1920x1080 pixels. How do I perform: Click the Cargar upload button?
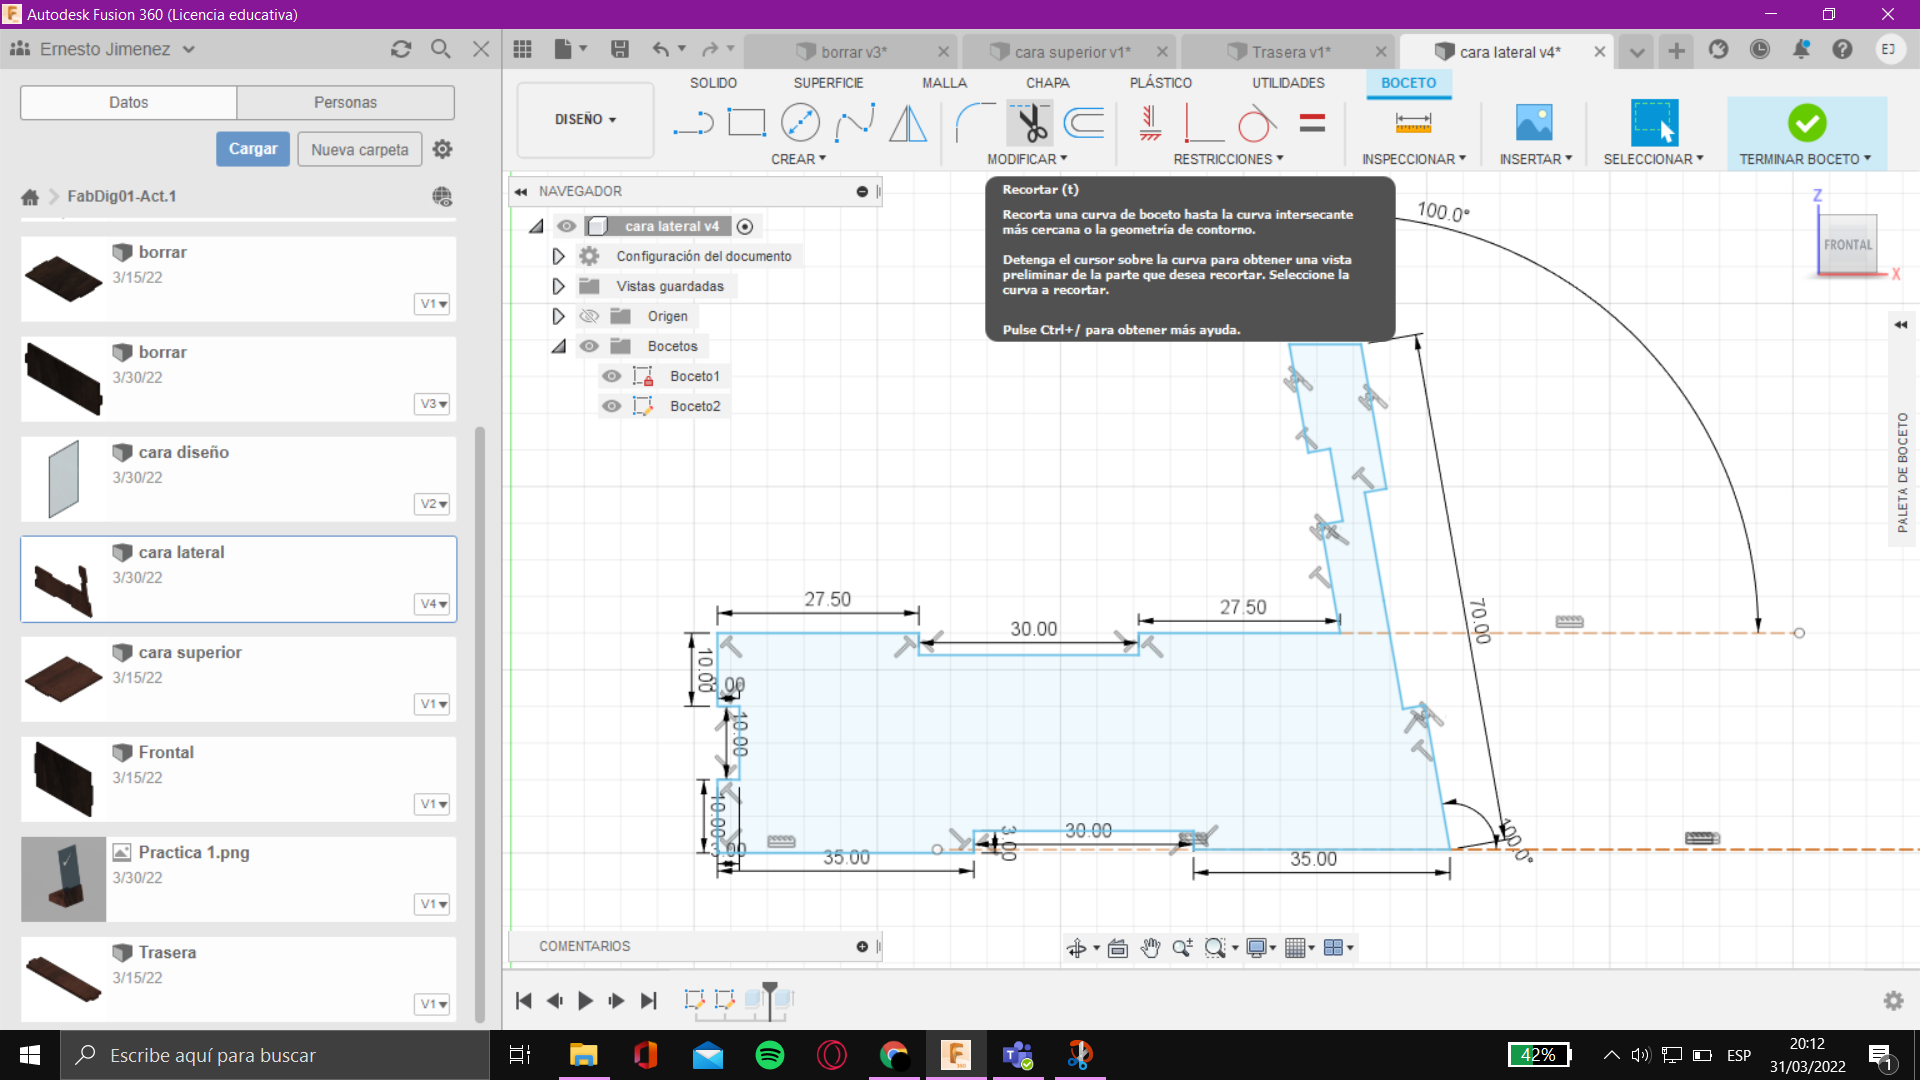click(x=253, y=149)
